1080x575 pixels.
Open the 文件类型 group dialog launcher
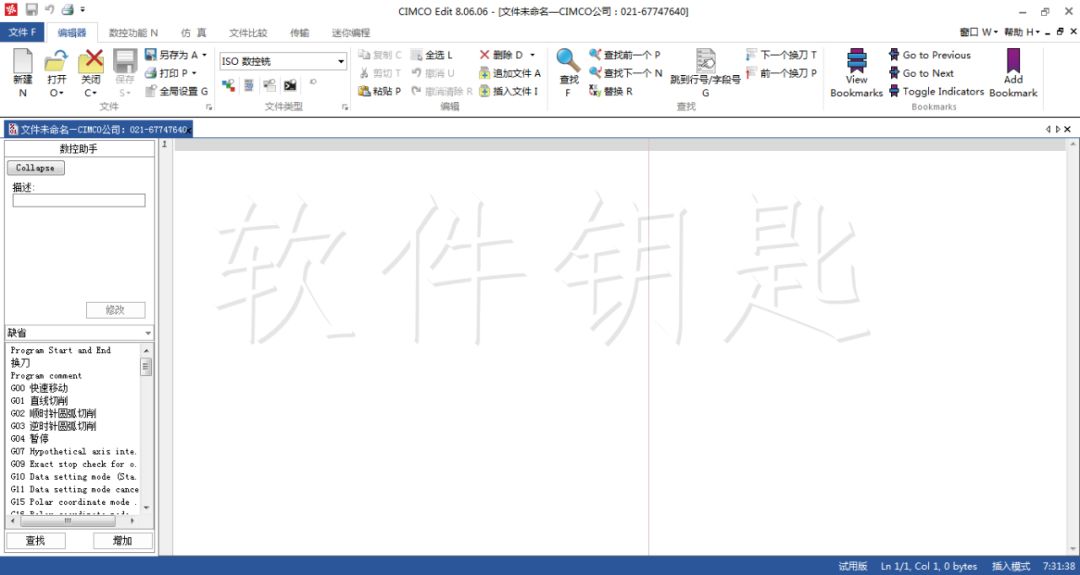pyautogui.click(x=345, y=107)
